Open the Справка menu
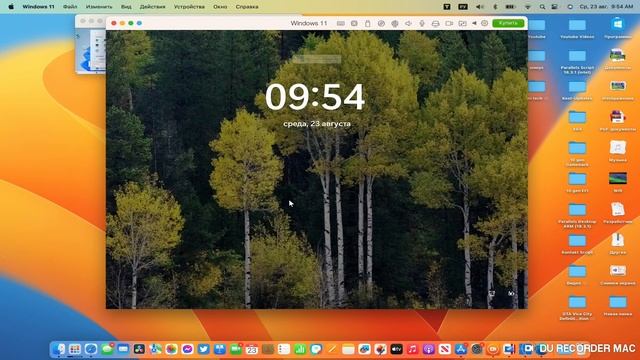The width and height of the screenshot is (640, 360). [x=247, y=7]
